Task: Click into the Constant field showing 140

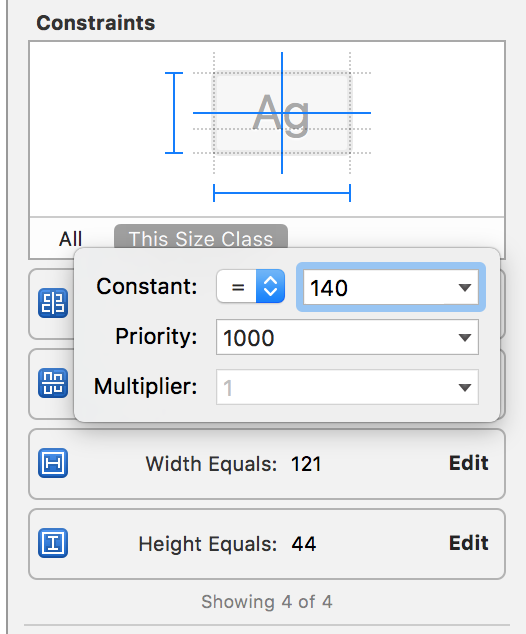Action: (391, 287)
